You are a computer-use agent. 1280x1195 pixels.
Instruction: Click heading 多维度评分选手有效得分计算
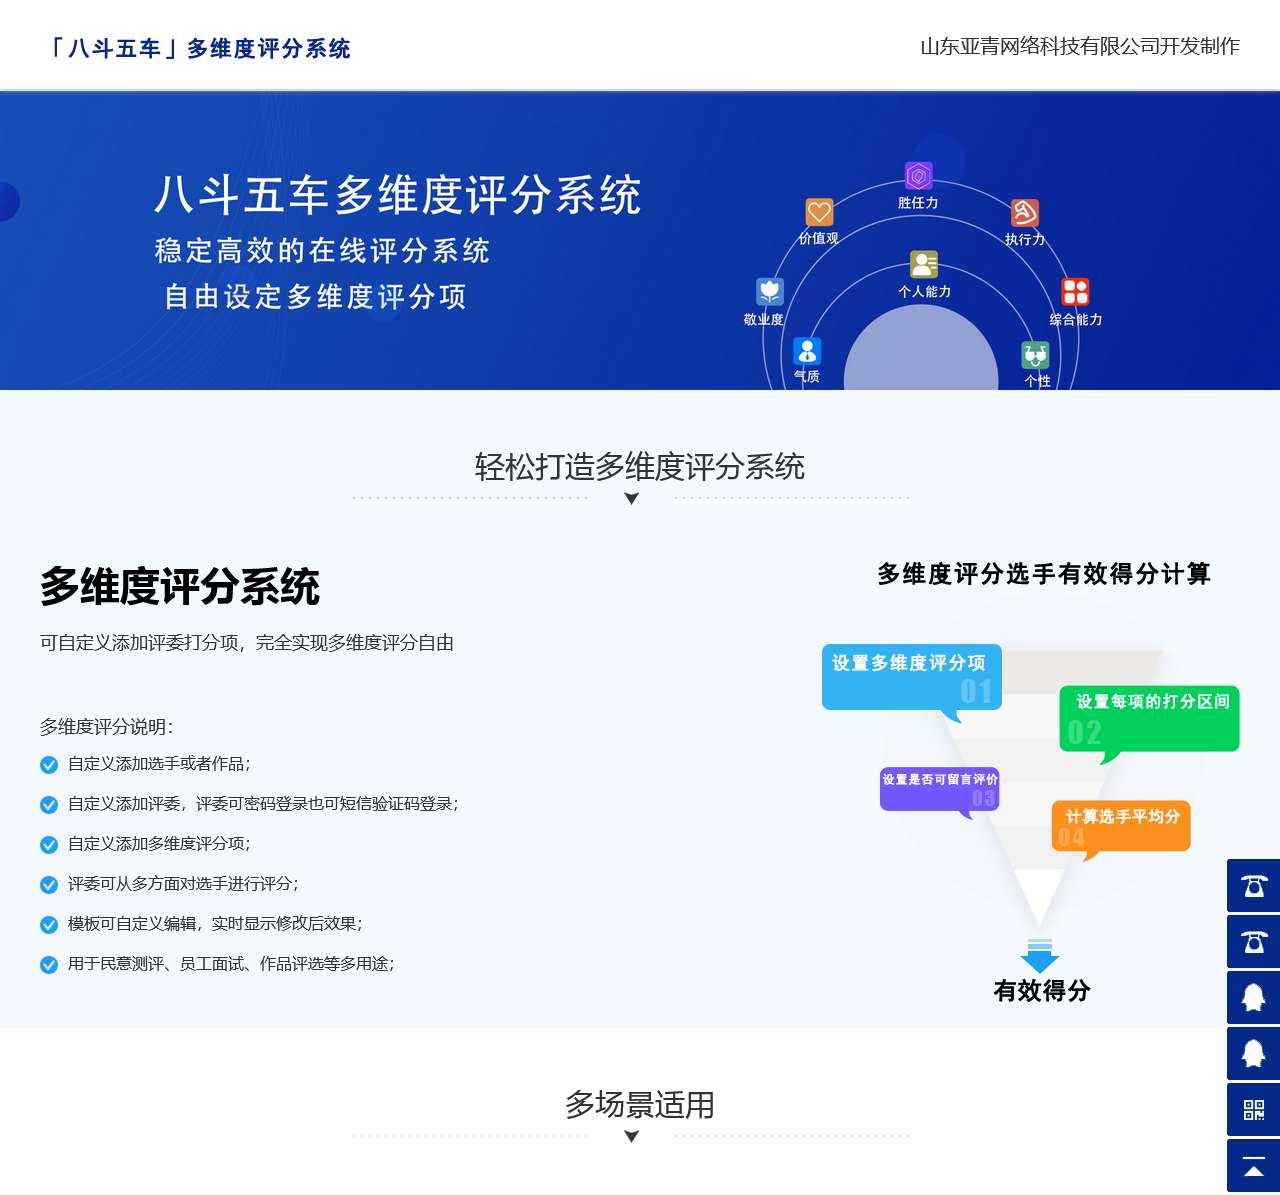(x=1044, y=574)
